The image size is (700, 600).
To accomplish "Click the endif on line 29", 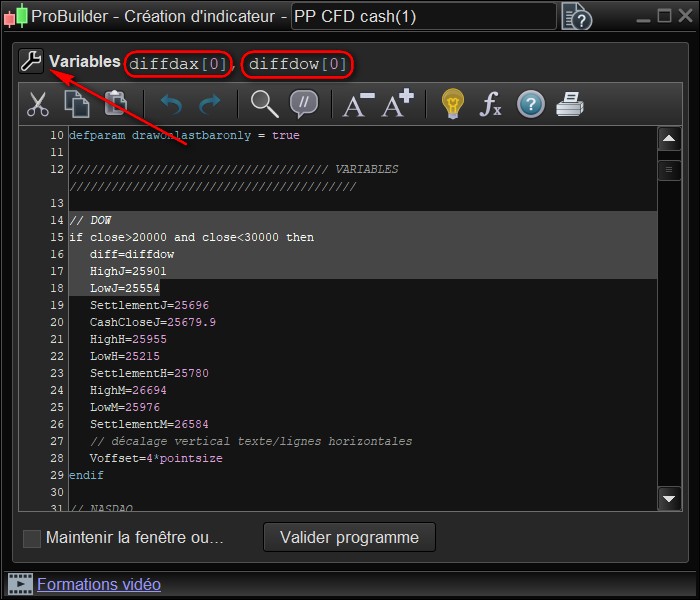I will coord(86,475).
